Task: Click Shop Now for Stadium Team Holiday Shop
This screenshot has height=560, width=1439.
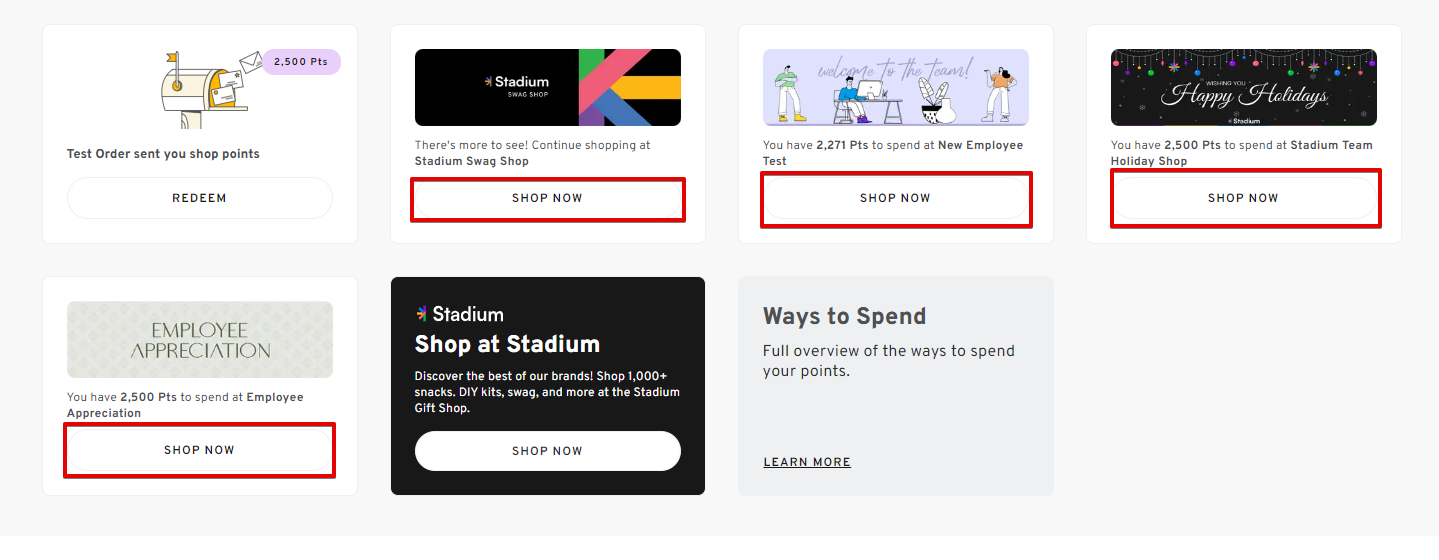Action: click(1243, 198)
